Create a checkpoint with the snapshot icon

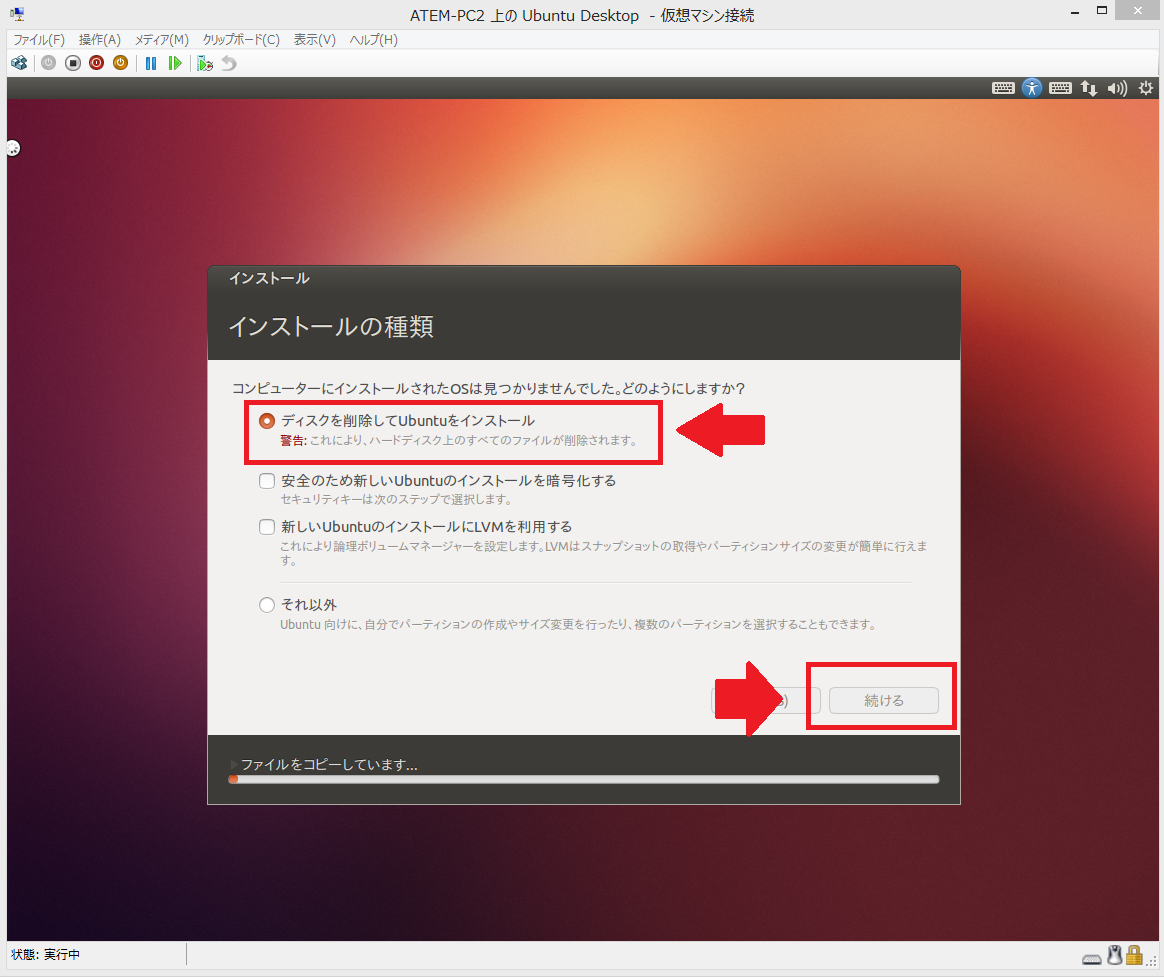pyautogui.click(x=205, y=64)
